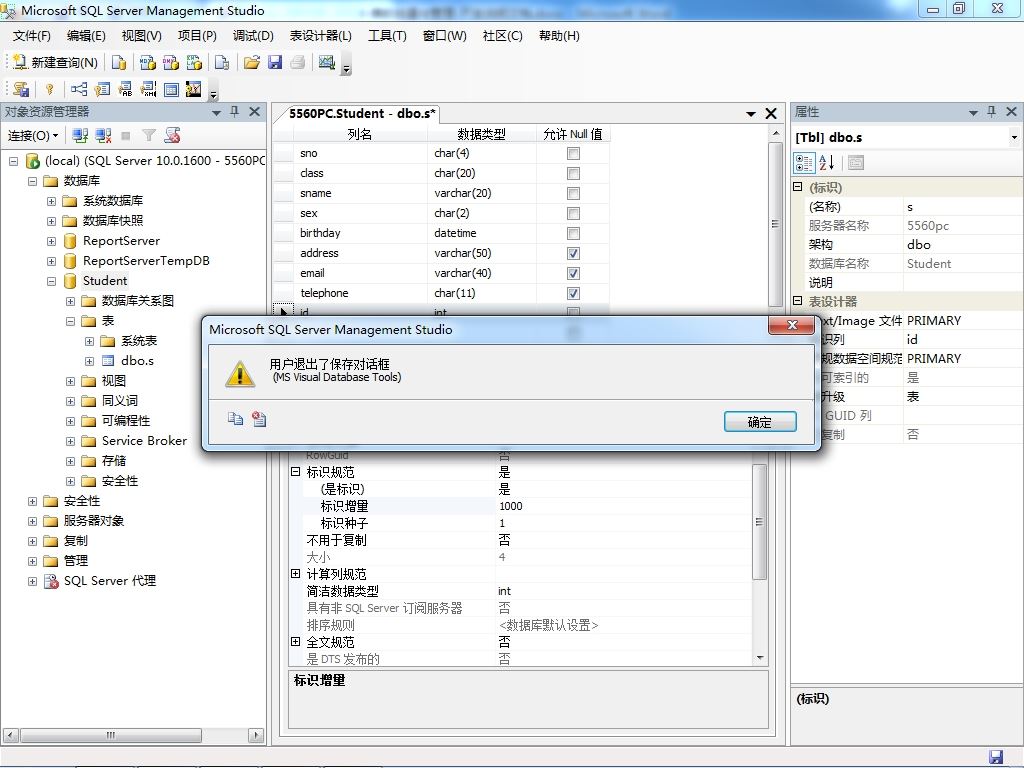Click the Generate Change Script icon
This screenshot has height=768, width=1024.
point(21,89)
